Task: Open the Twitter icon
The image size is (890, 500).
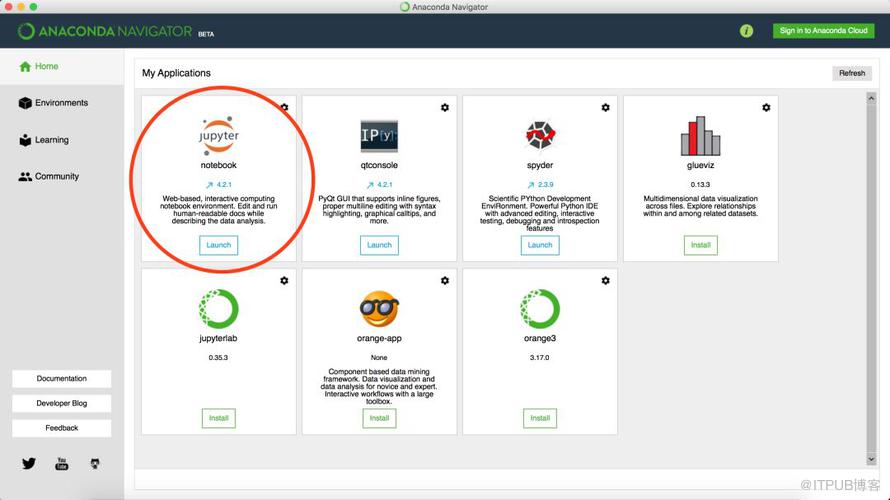Action: pyautogui.click(x=28, y=464)
